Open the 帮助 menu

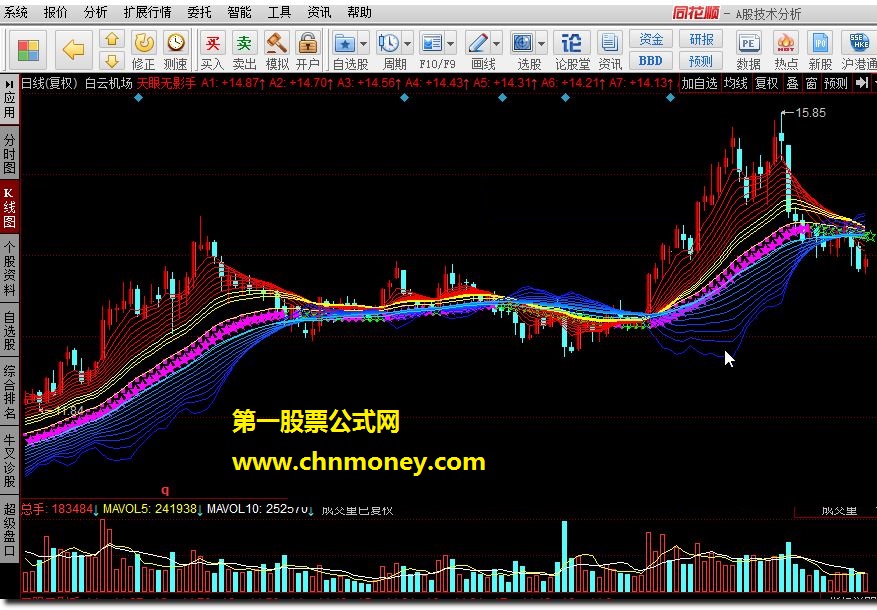[x=359, y=12]
